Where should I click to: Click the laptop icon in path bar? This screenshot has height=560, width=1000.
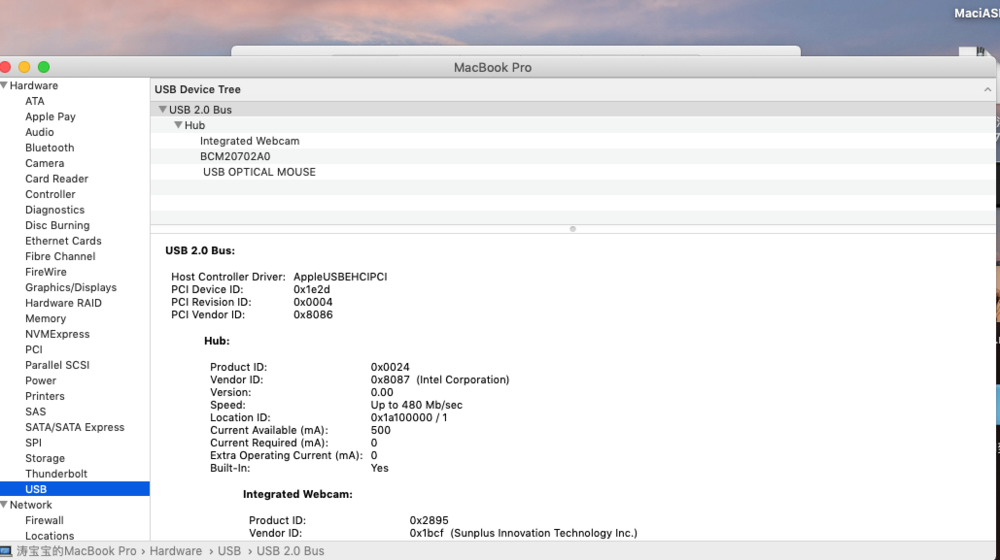(7, 551)
